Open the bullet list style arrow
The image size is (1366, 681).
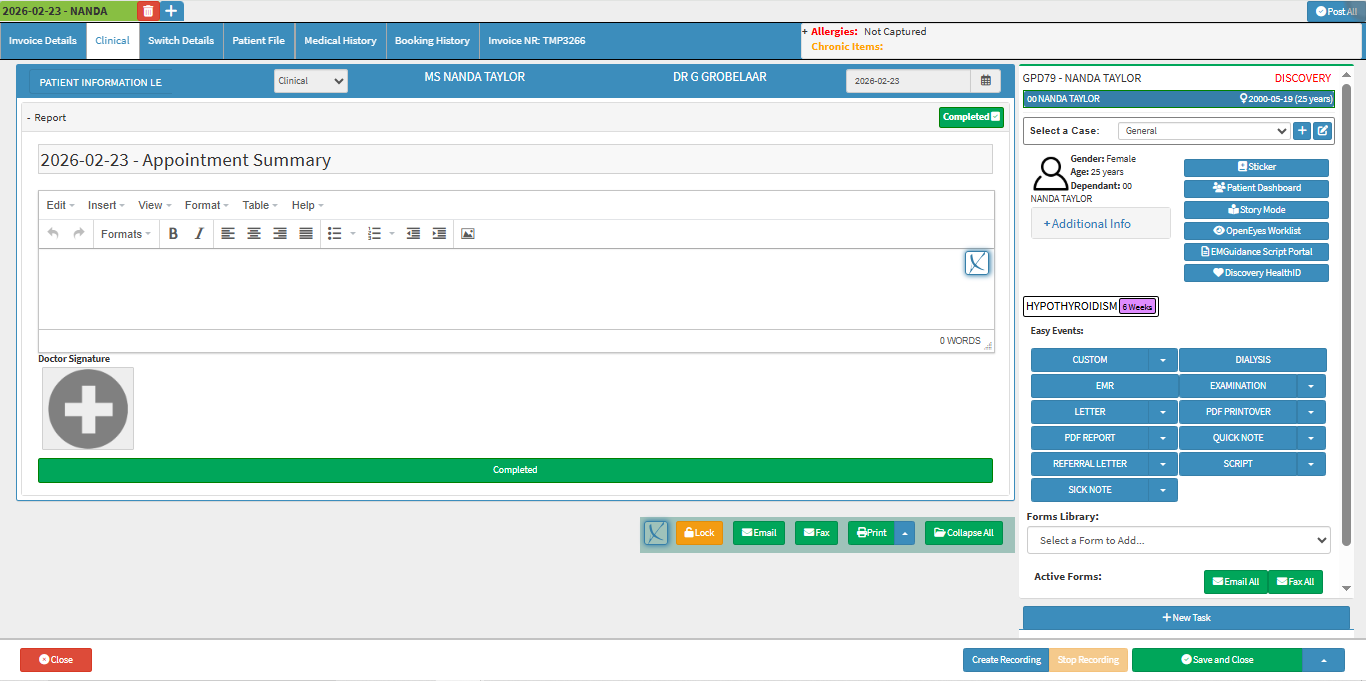click(353, 233)
